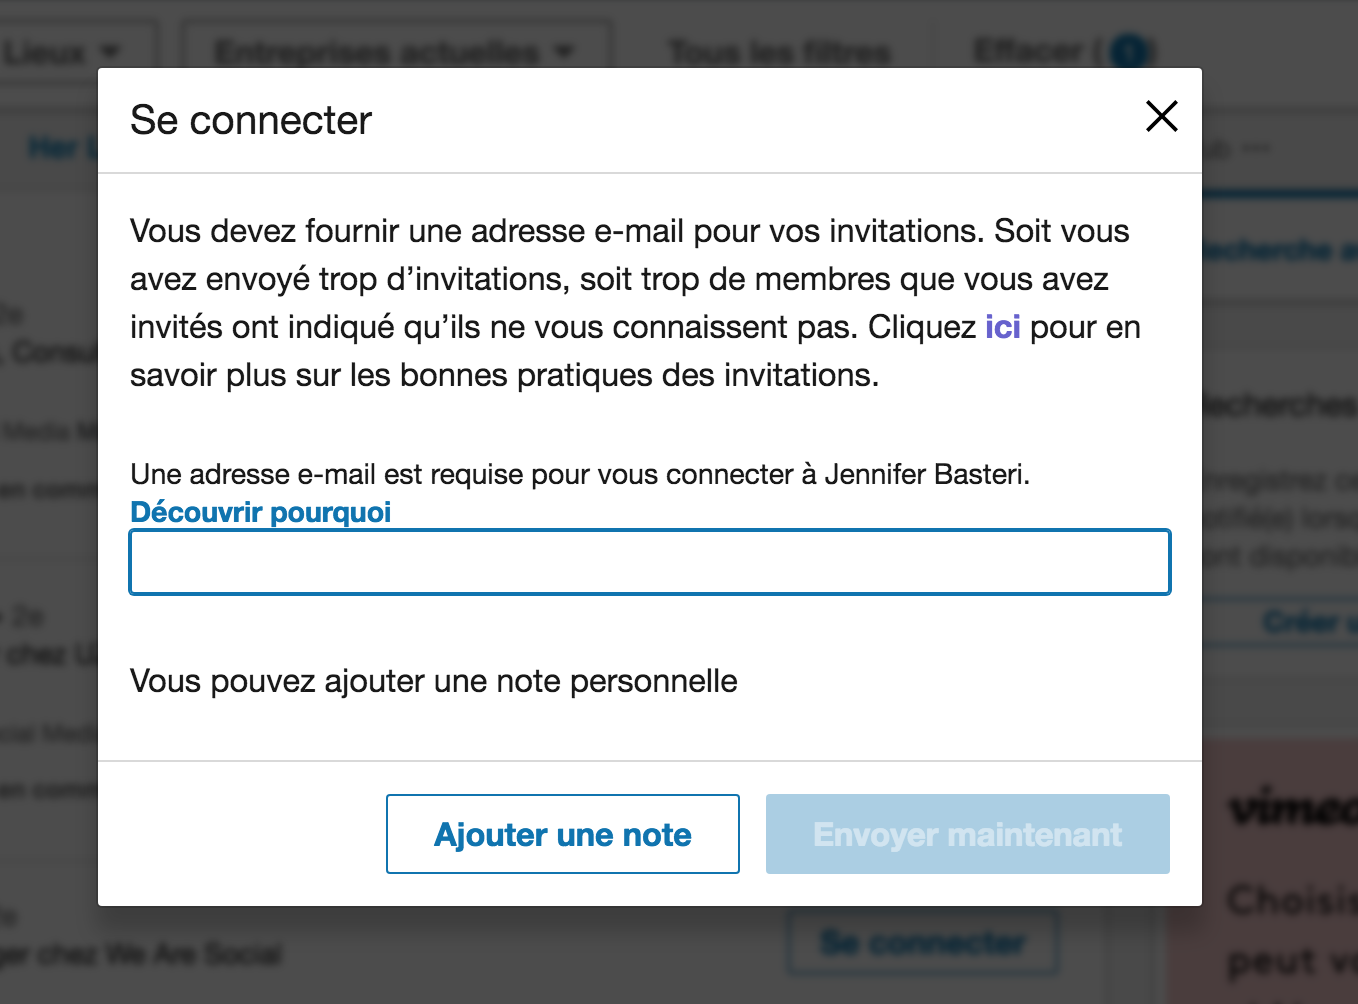1358x1004 pixels.
Task: Click the blurred 'Recherche' link at right
Action: pos(1280,250)
